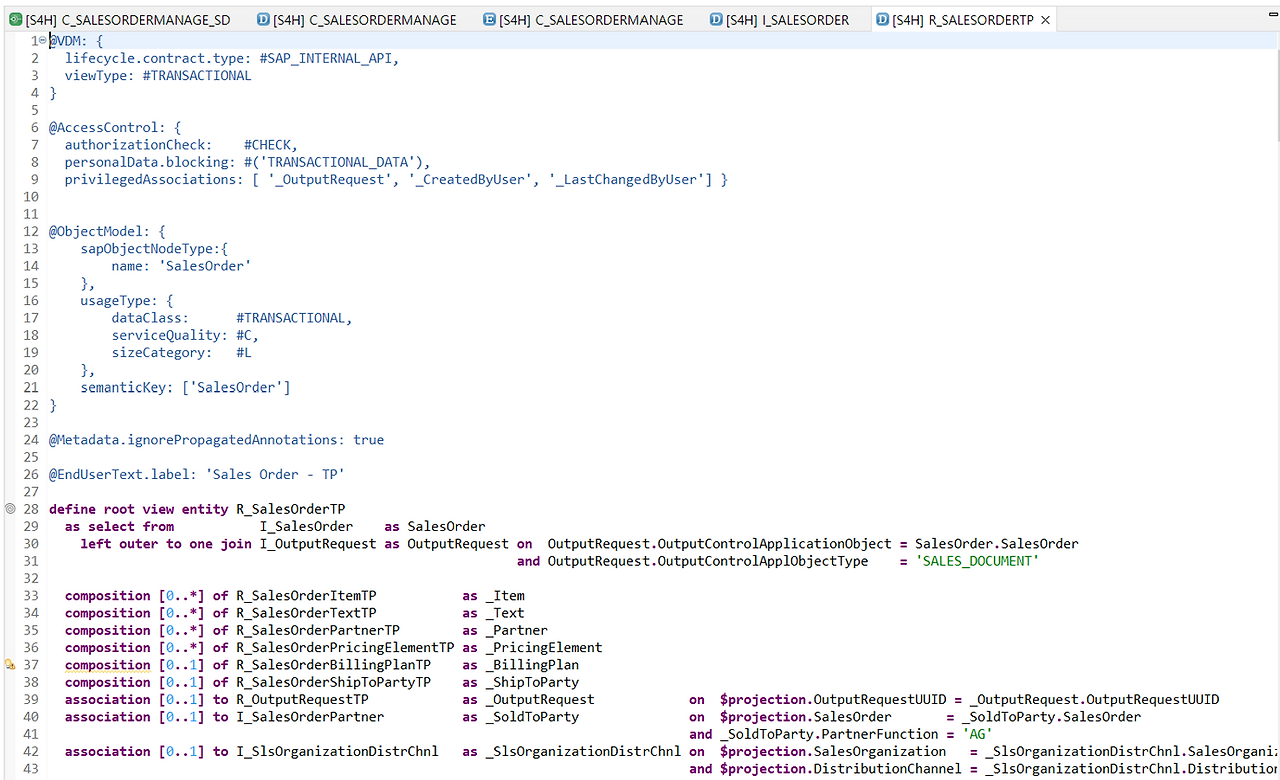1280x780 pixels.
Task: Click line number 26 in the gutter
Action: tap(30, 474)
